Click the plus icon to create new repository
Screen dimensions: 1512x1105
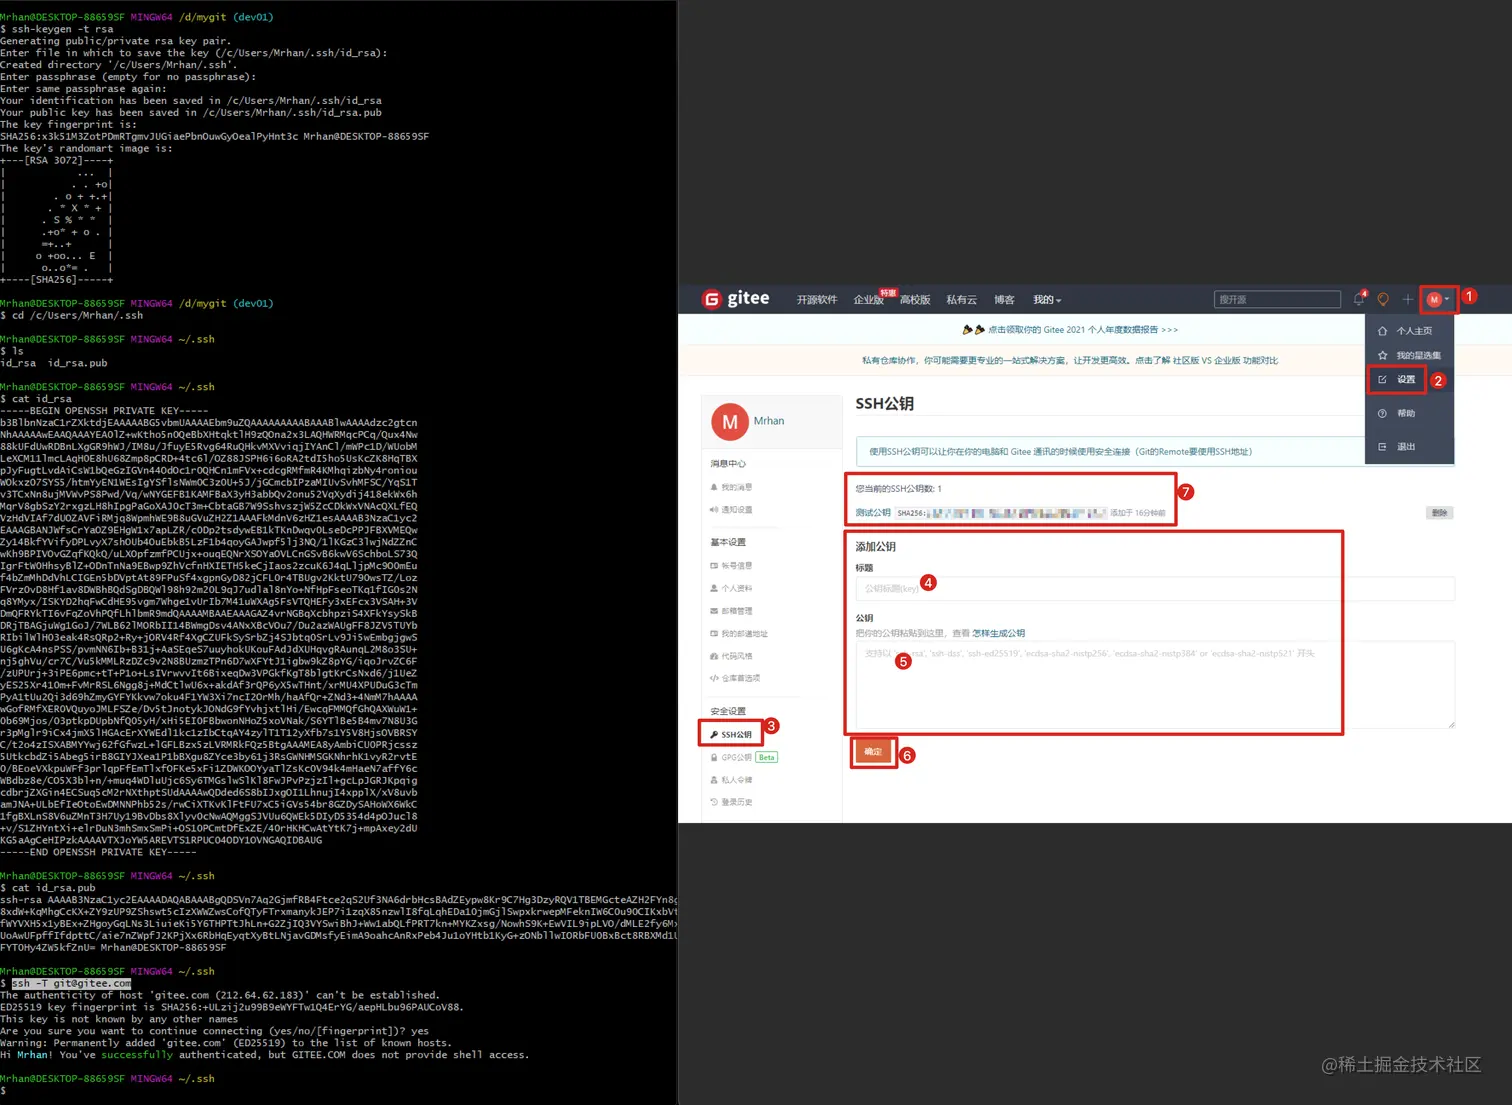tap(1407, 298)
